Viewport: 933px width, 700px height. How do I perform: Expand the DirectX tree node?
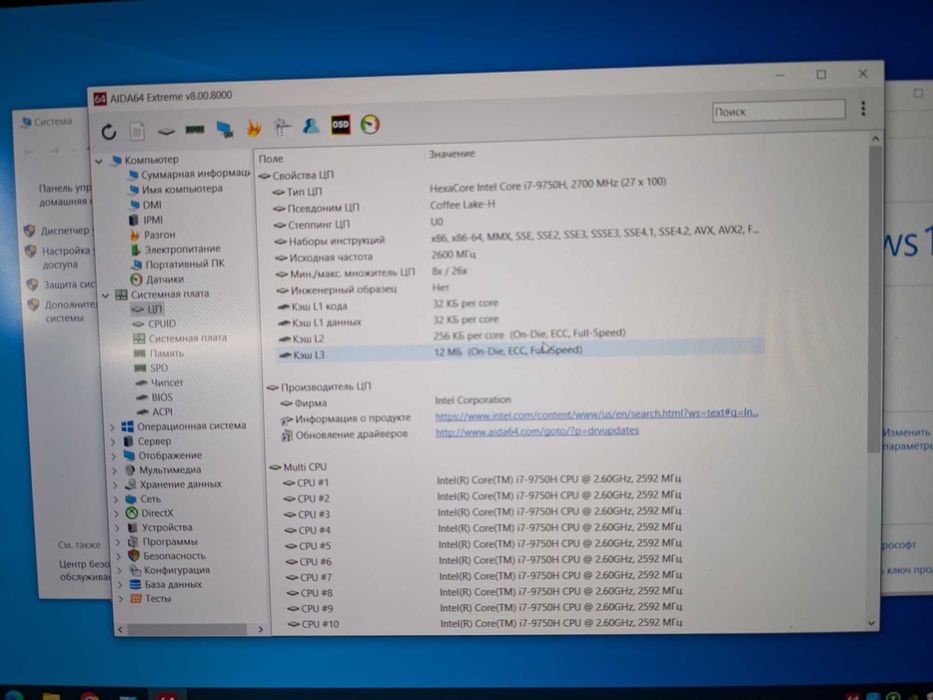point(117,514)
